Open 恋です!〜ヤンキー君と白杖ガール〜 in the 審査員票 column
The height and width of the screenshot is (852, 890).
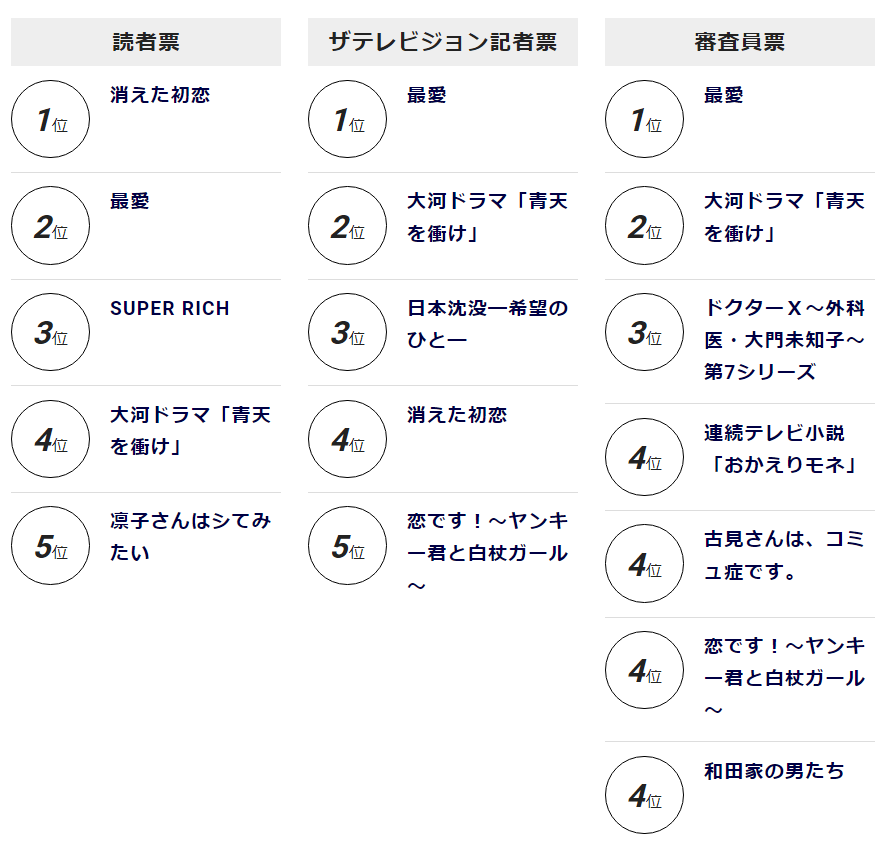(x=784, y=678)
